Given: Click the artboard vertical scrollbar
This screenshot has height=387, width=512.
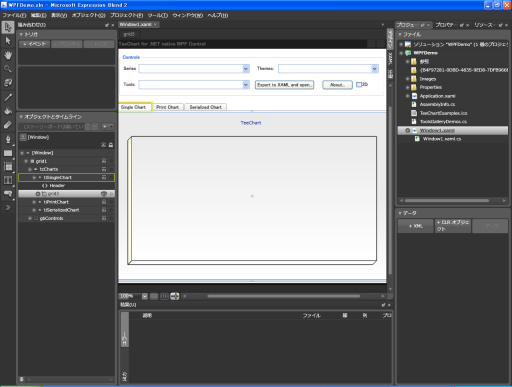Looking at the screenshot, I should 390,190.
